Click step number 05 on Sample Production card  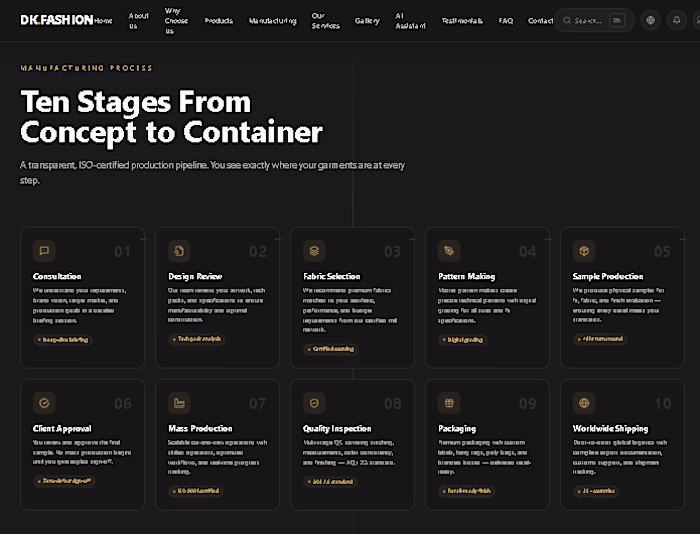click(662, 251)
